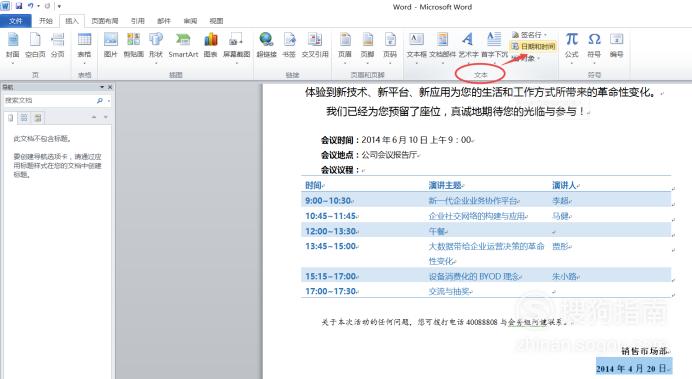The image size is (692, 379).
Task: Switch to the 页面布局 tab
Action: (105, 21)
